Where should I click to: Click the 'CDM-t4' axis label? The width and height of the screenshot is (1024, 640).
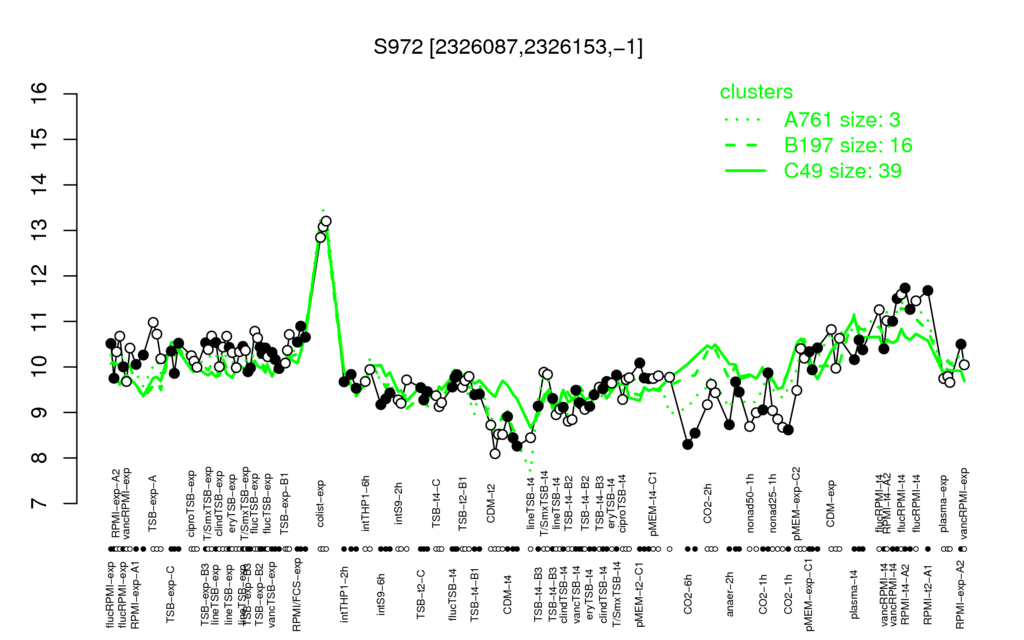(x=507, y=594)
